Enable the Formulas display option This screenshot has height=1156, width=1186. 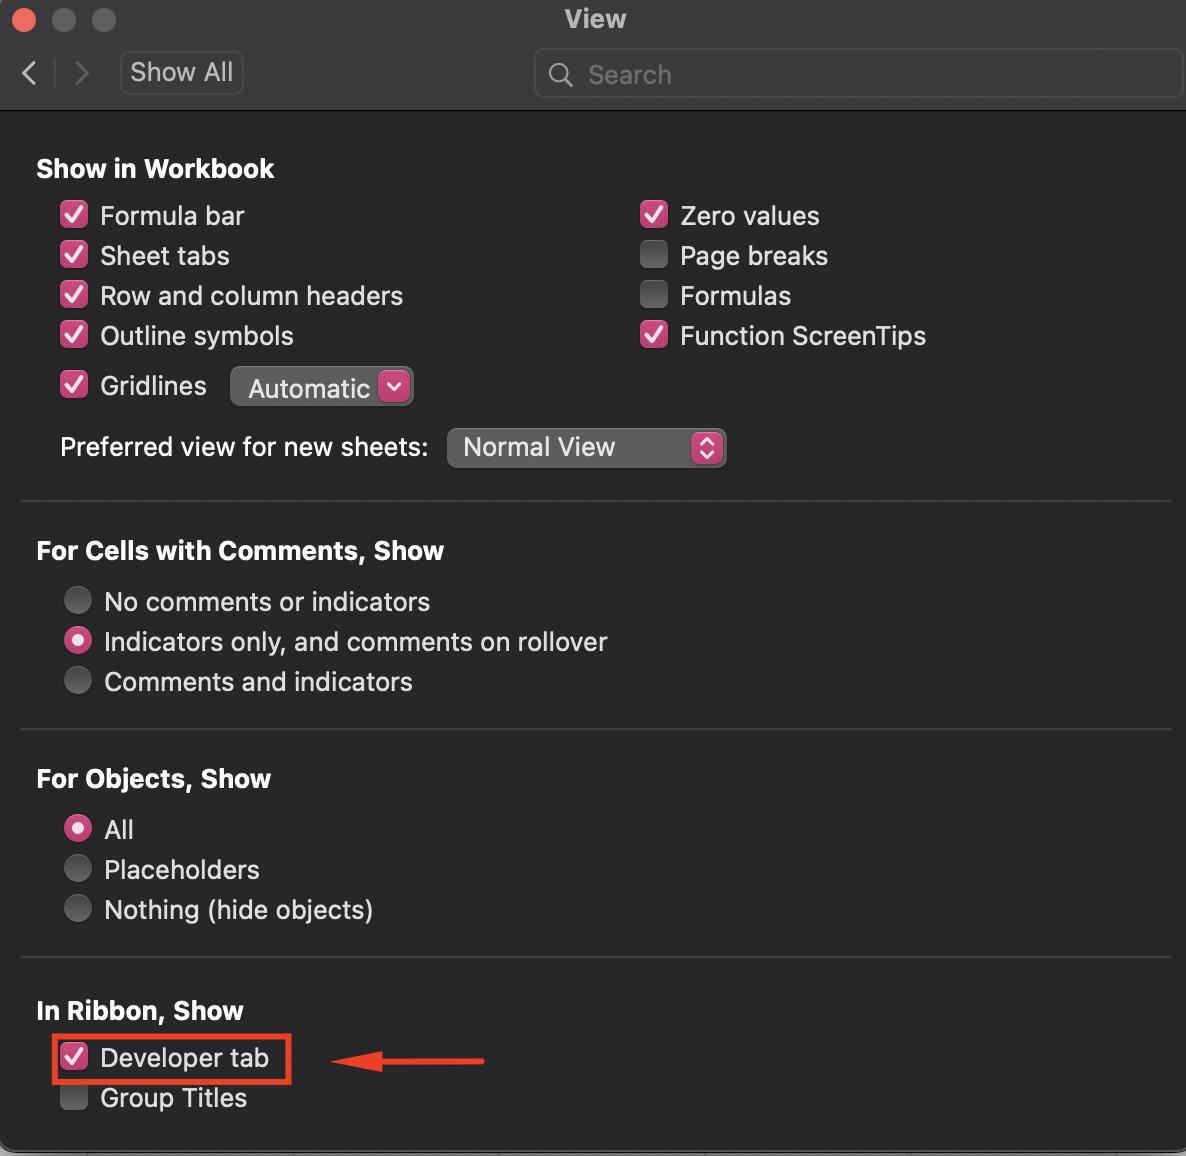coord(653,294)
